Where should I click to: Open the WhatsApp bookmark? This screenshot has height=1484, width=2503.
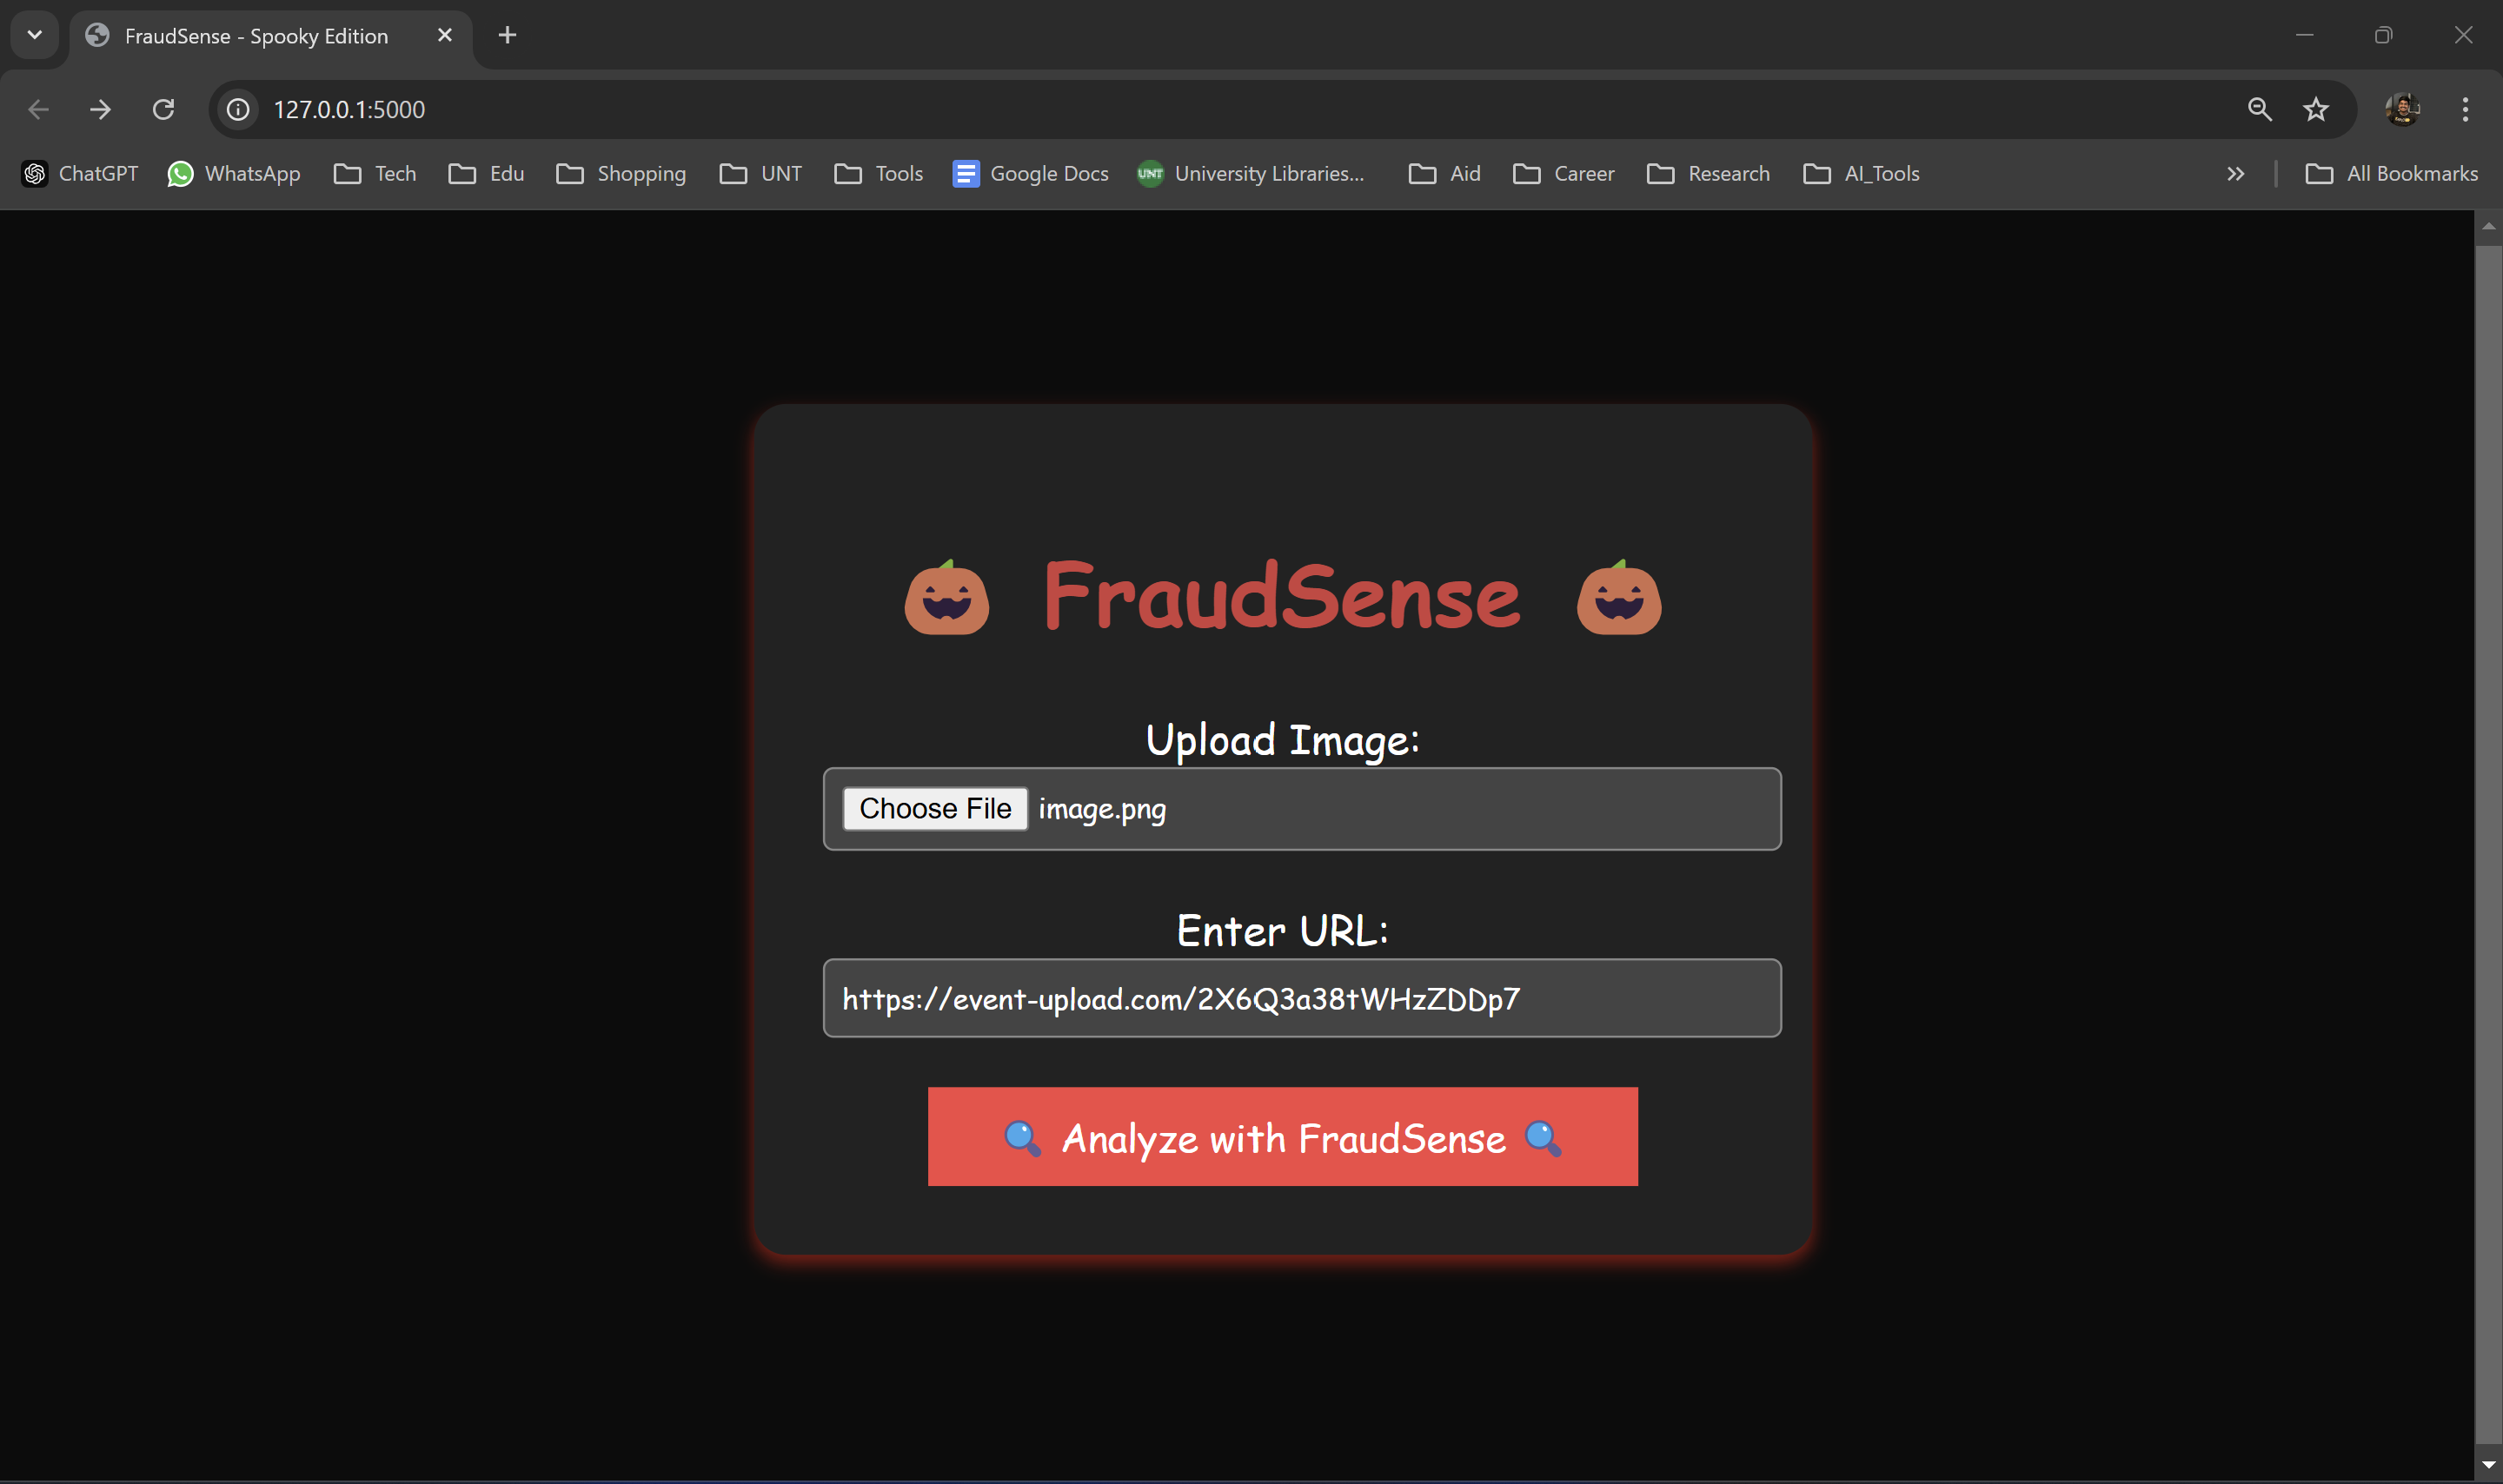click(x=234, y=174)
